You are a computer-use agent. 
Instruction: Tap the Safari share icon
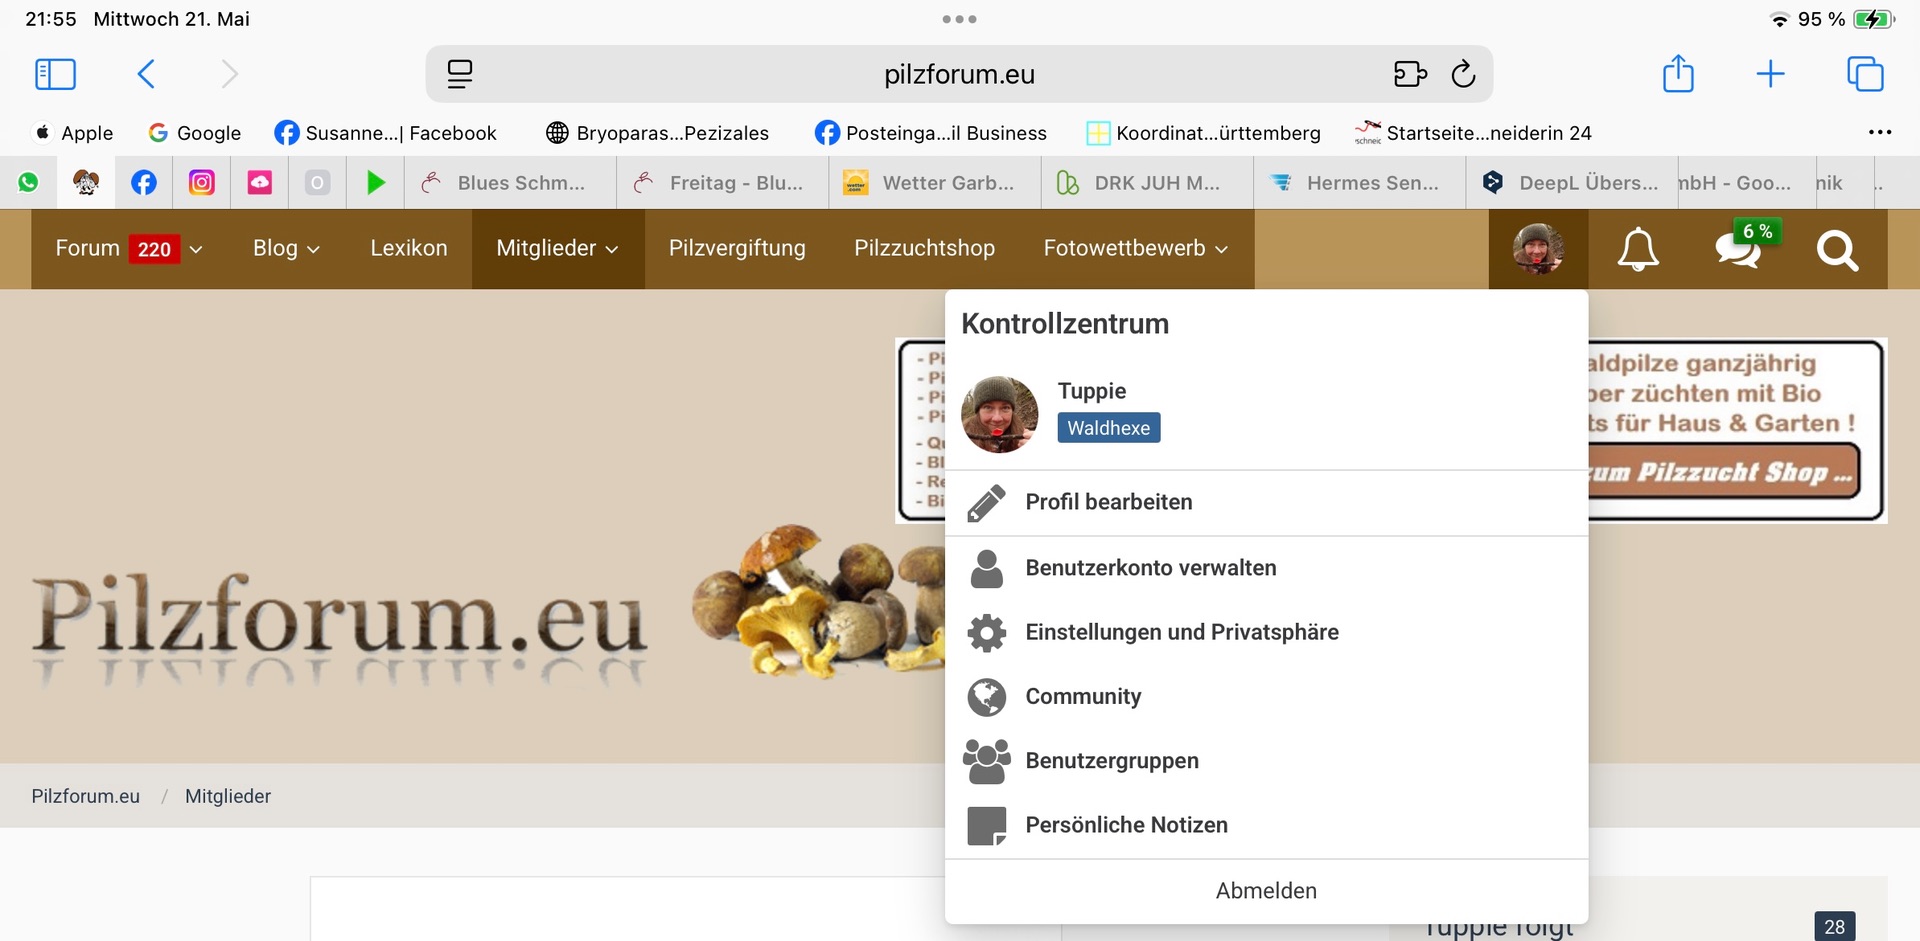[x=1678, y=74]
